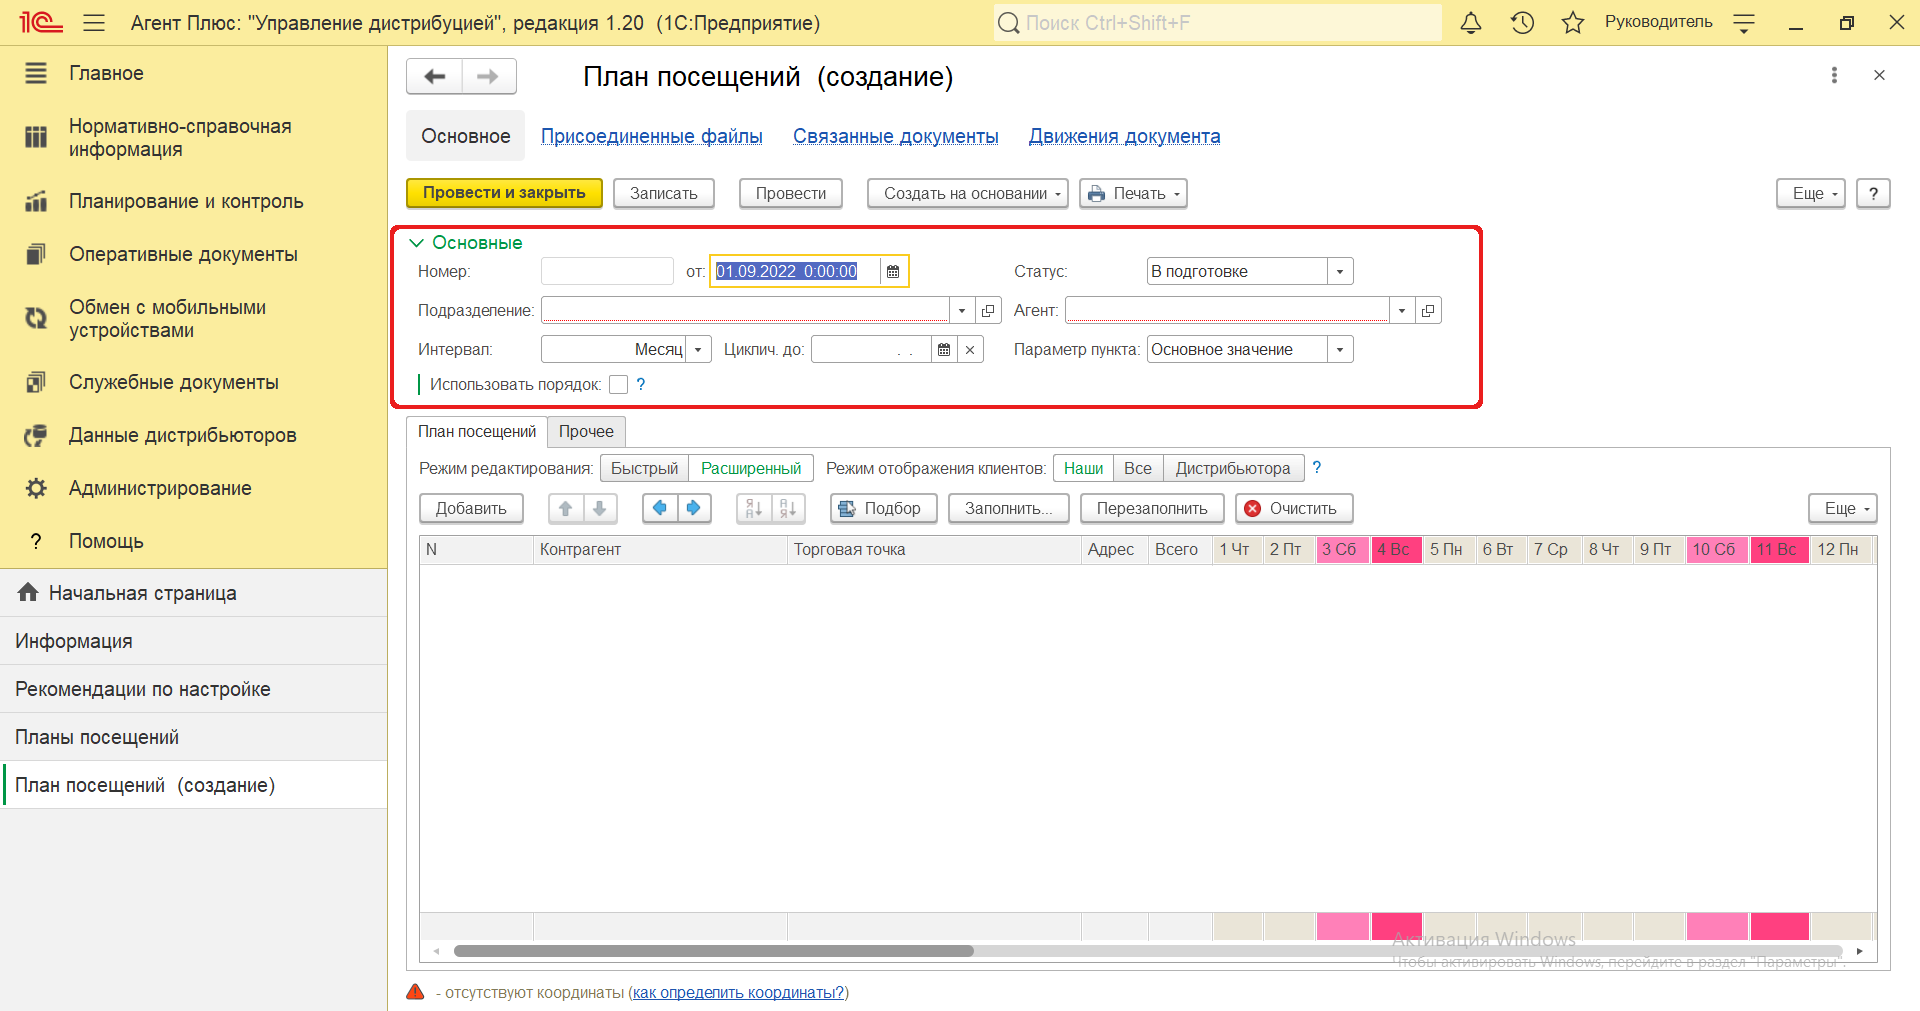Click Провести и закрыть button
This screenshot has width=1920, height=1011.
[504, 193]
